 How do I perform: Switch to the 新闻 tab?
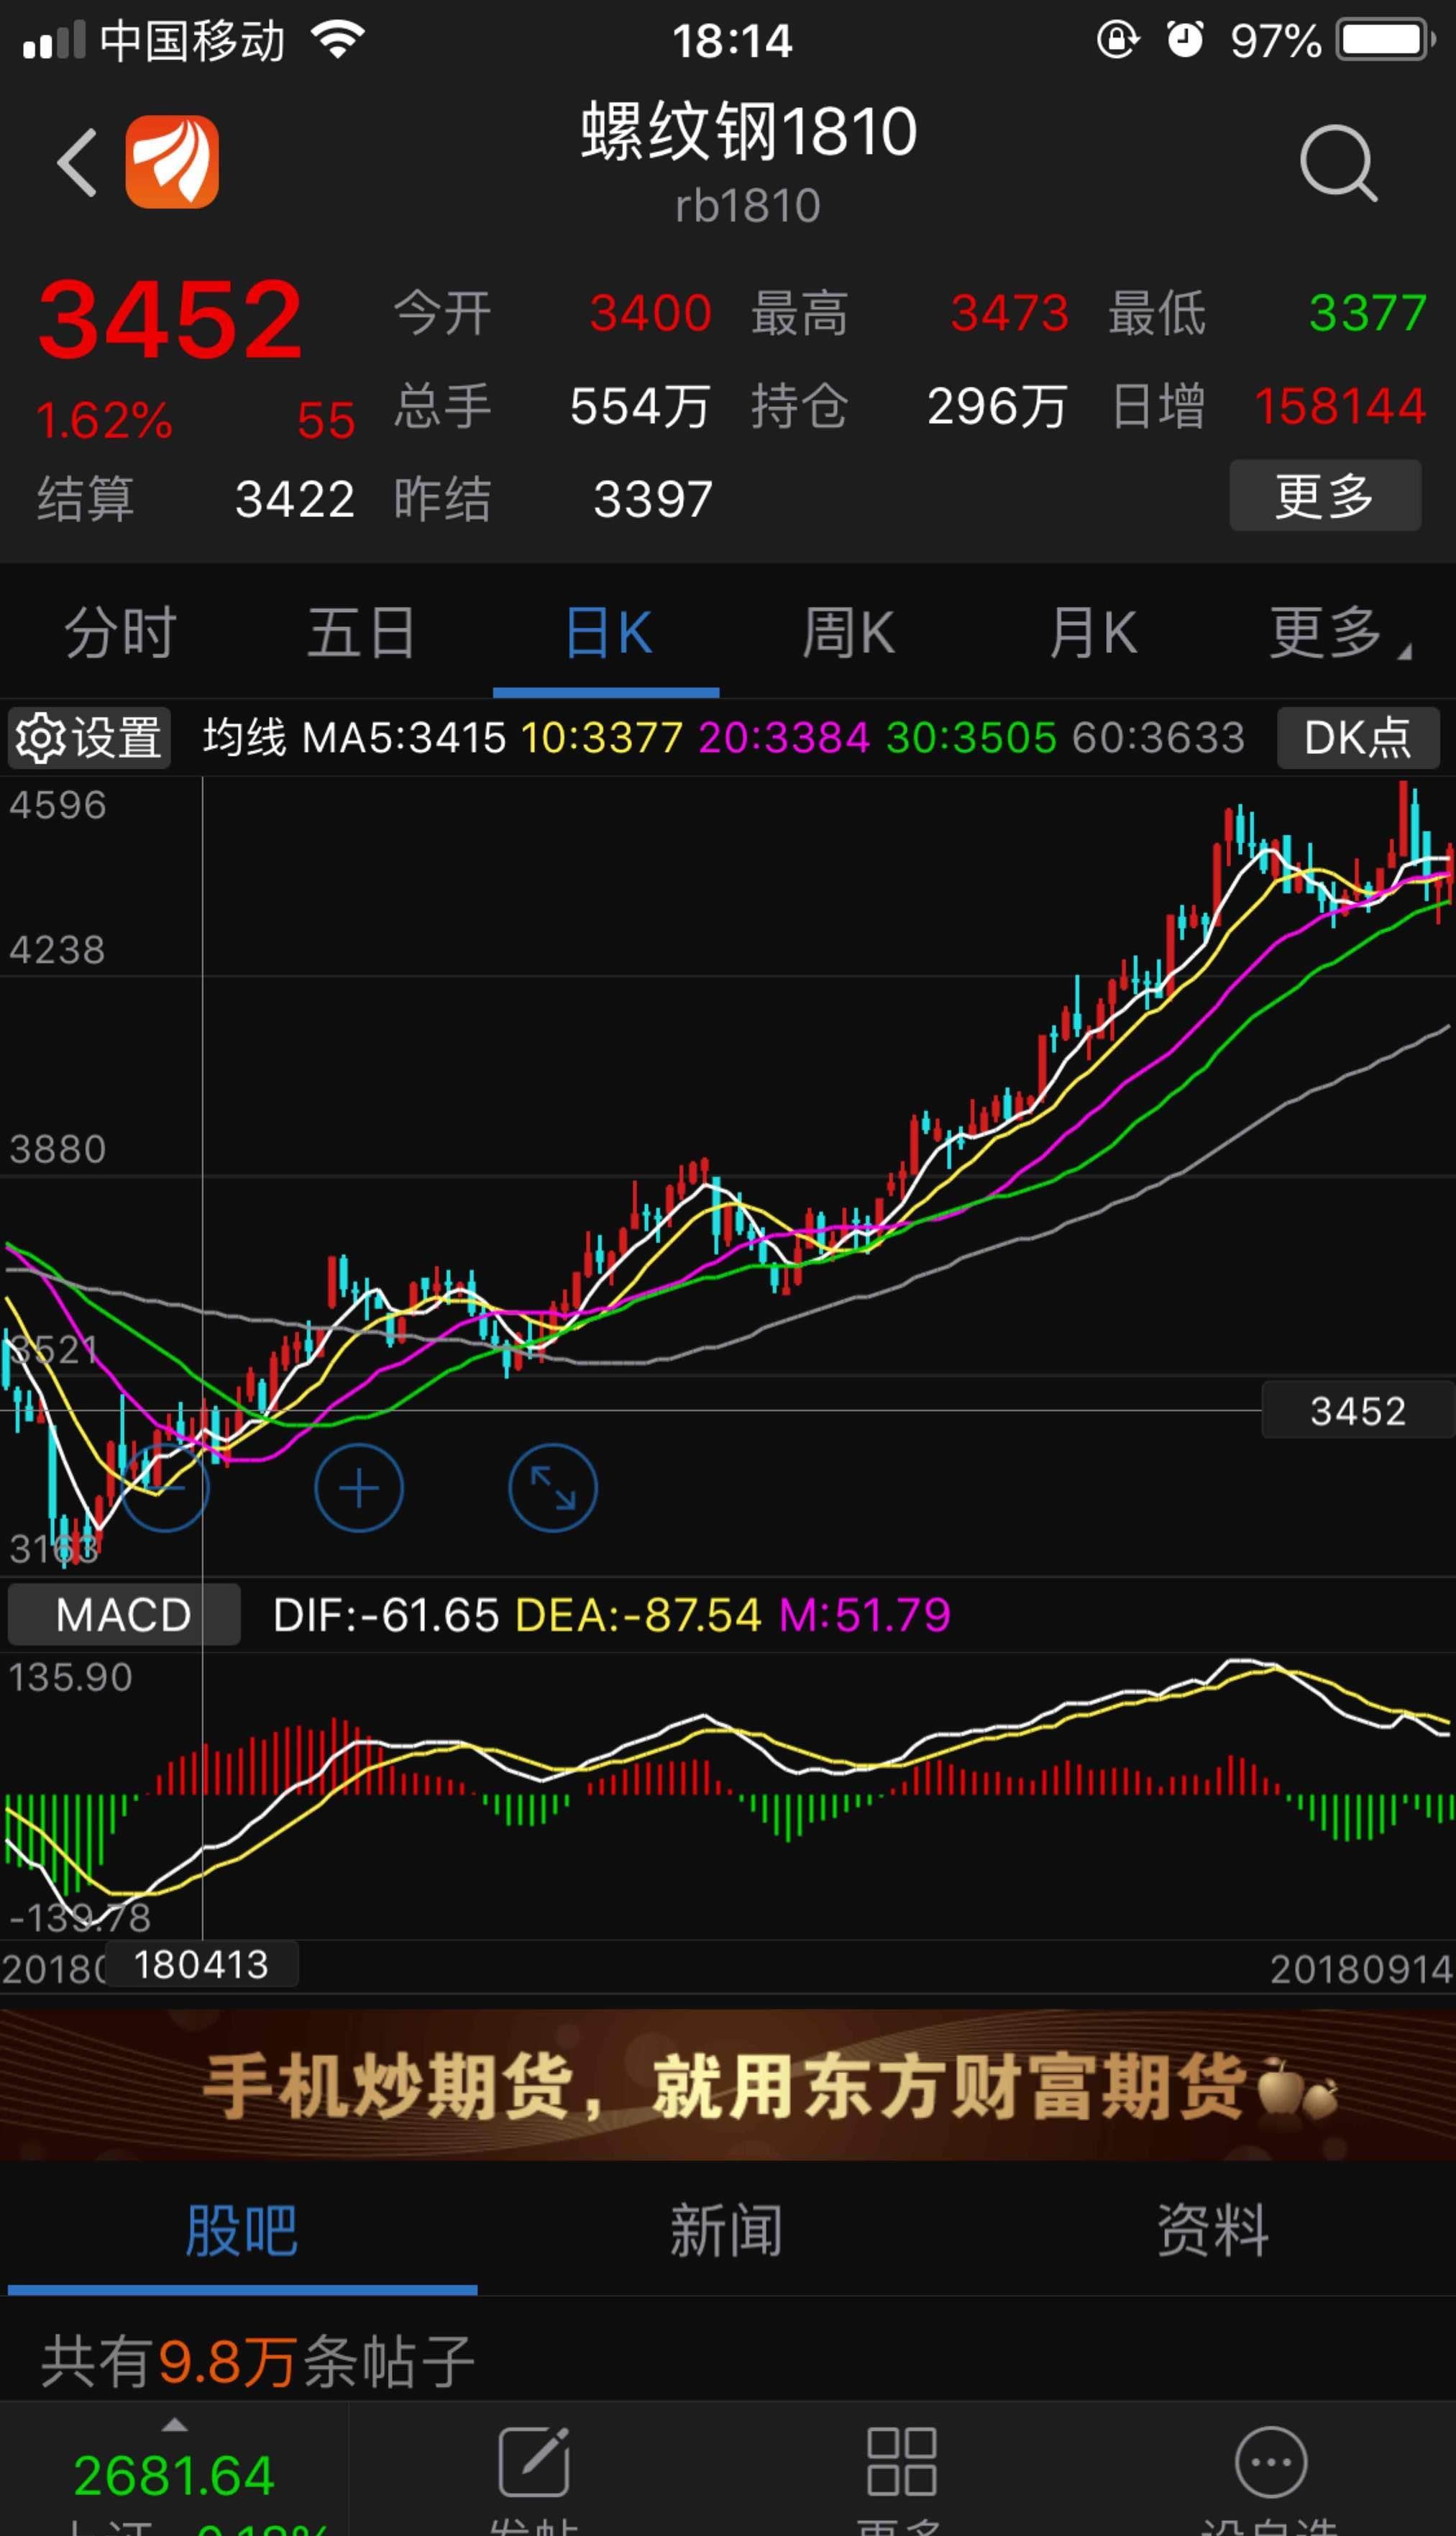pos(727,2228)
